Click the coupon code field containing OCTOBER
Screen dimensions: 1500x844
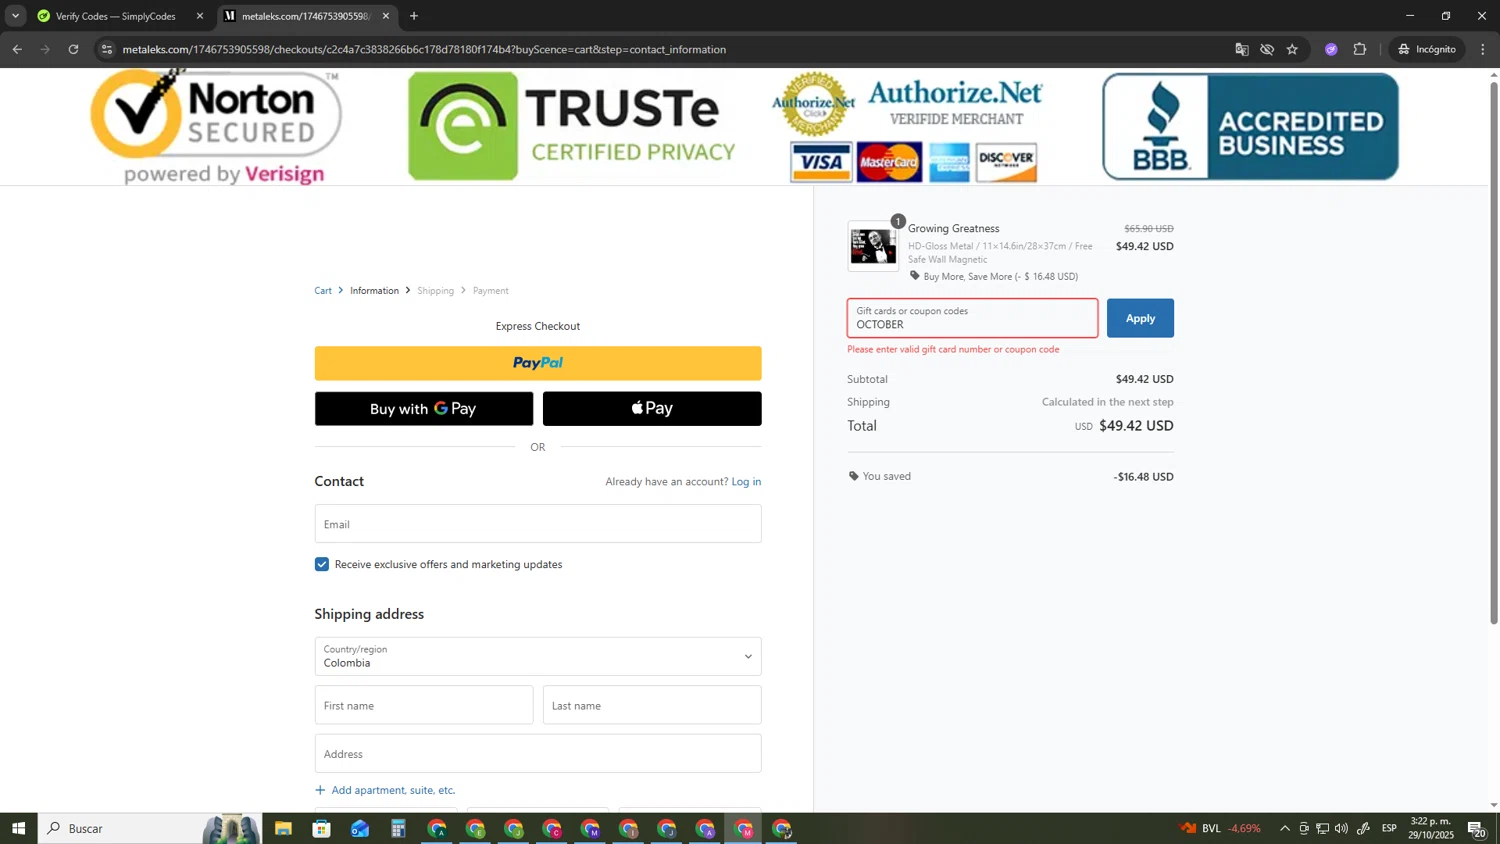[x=972, y=318]
